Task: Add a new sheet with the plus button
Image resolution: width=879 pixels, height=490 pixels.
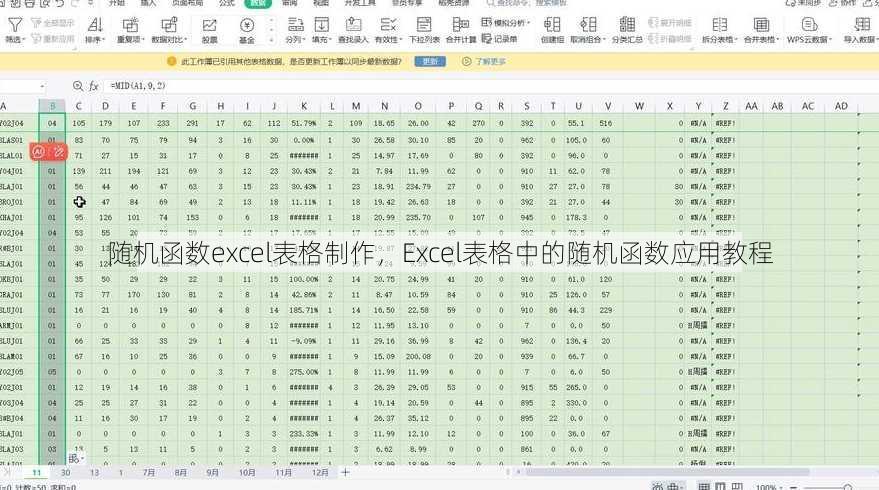Action: [x=345, y=473]
